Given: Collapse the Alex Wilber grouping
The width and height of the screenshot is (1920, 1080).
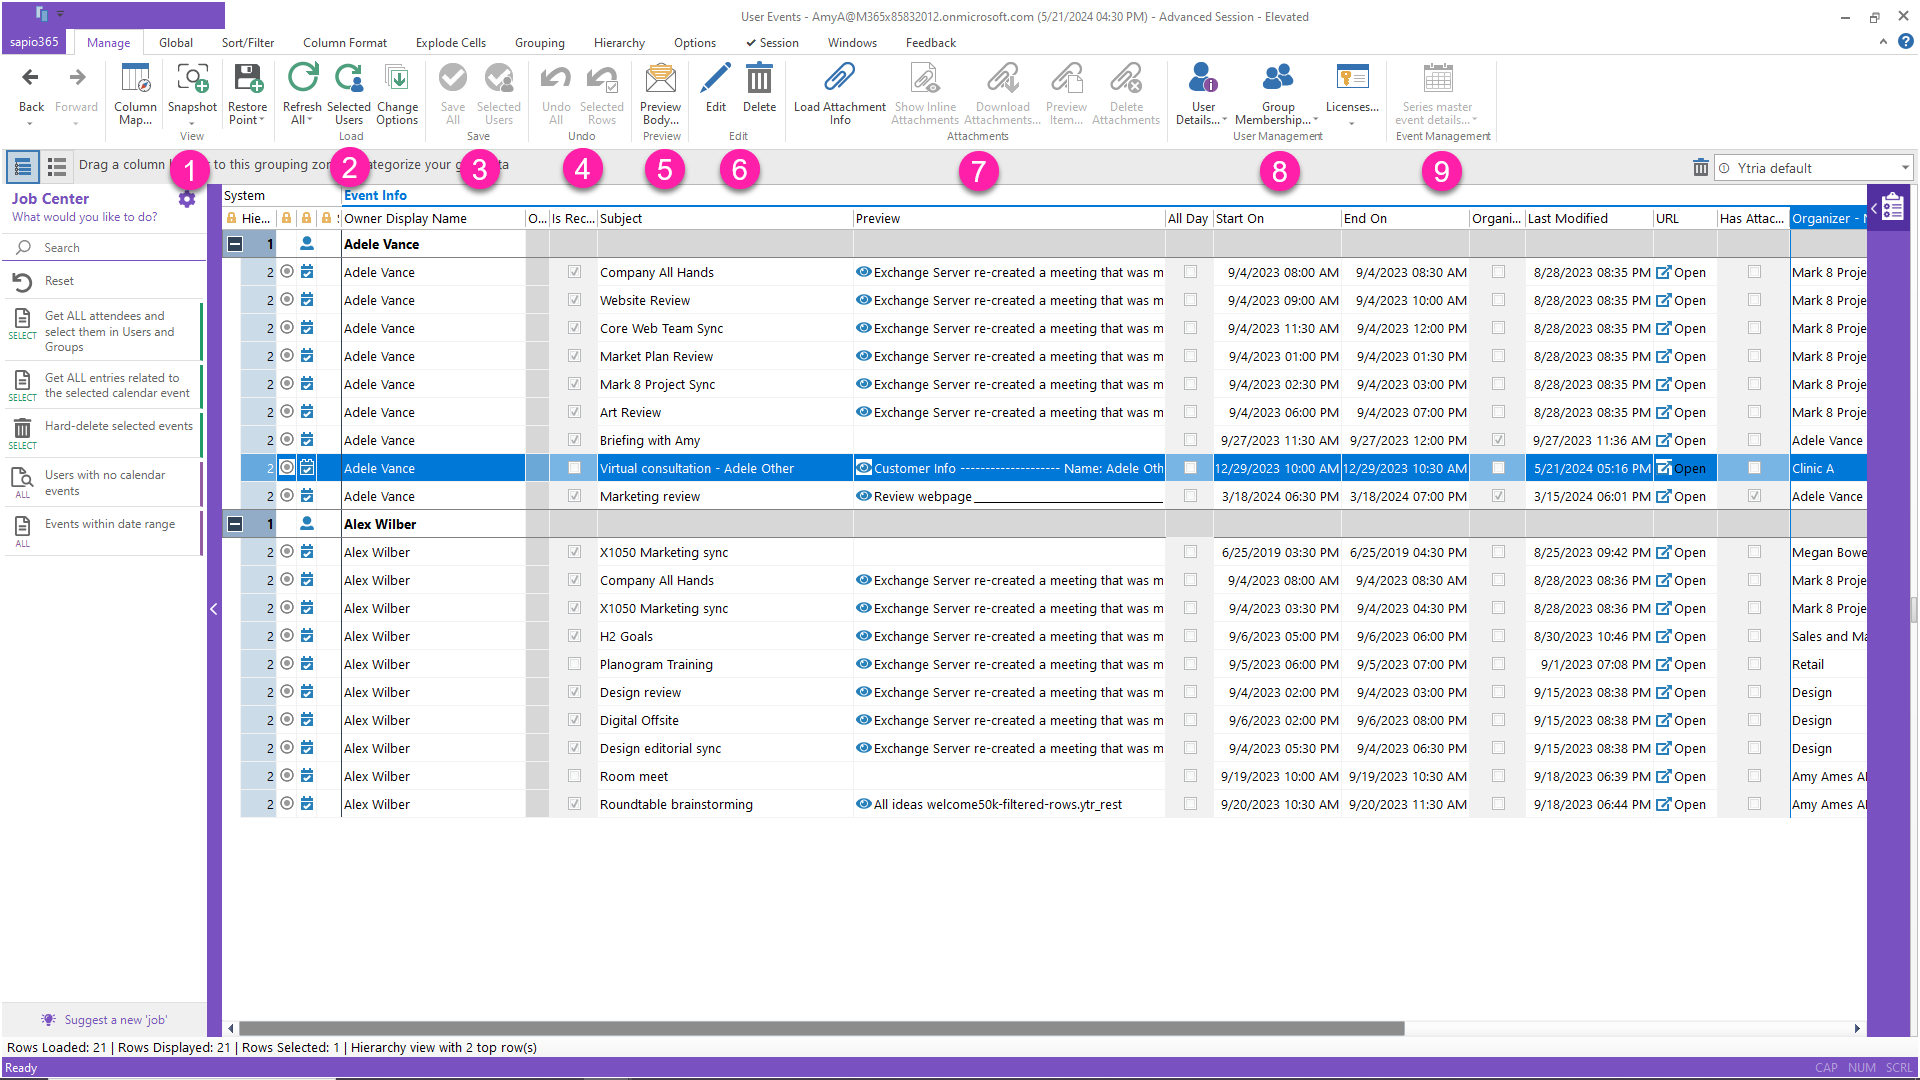Looking at the screenshot, I should coord(235,523).
